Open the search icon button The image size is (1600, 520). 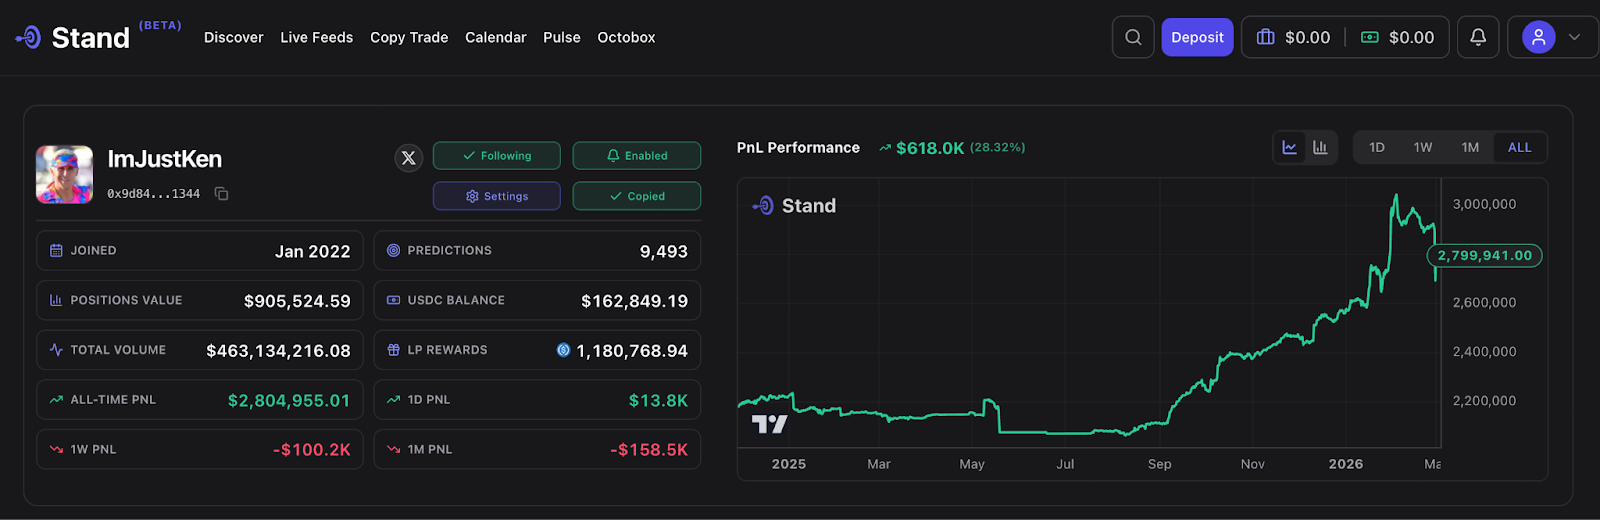(x=1133, y=37)
